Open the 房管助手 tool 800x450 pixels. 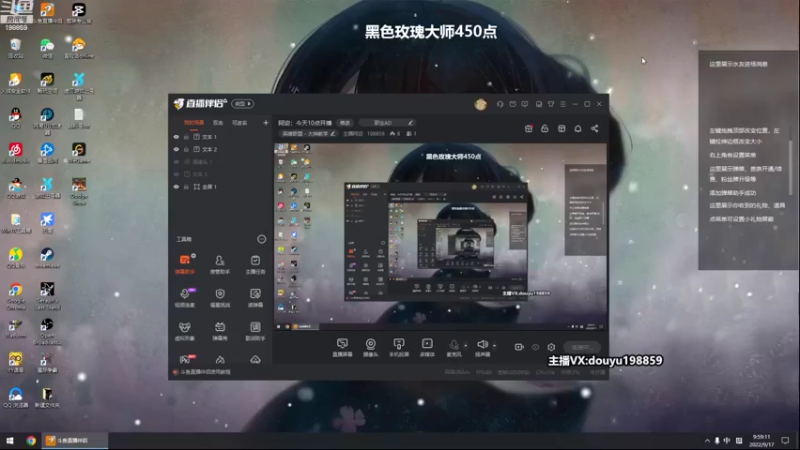coord(220,264)
